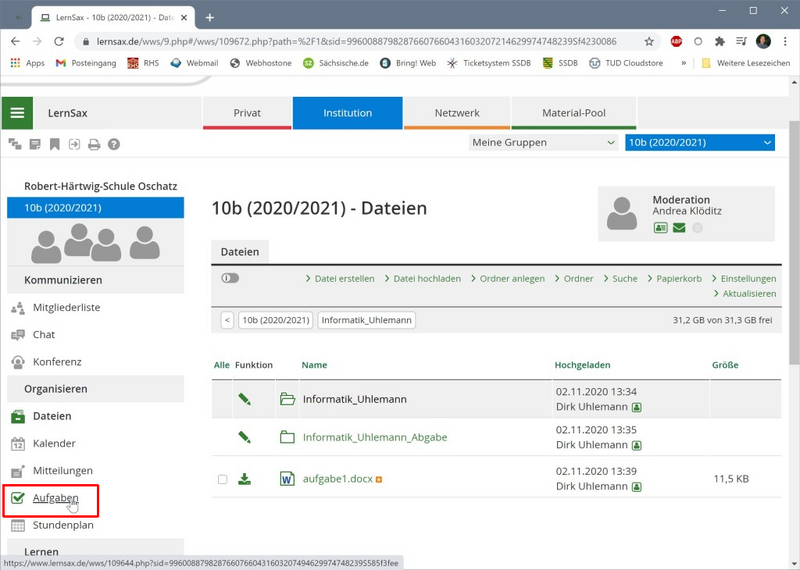The height and width of the screenshot is (570, 800).
Task: Send mail to moderator via envelope icon
Action: click(679, 228)
